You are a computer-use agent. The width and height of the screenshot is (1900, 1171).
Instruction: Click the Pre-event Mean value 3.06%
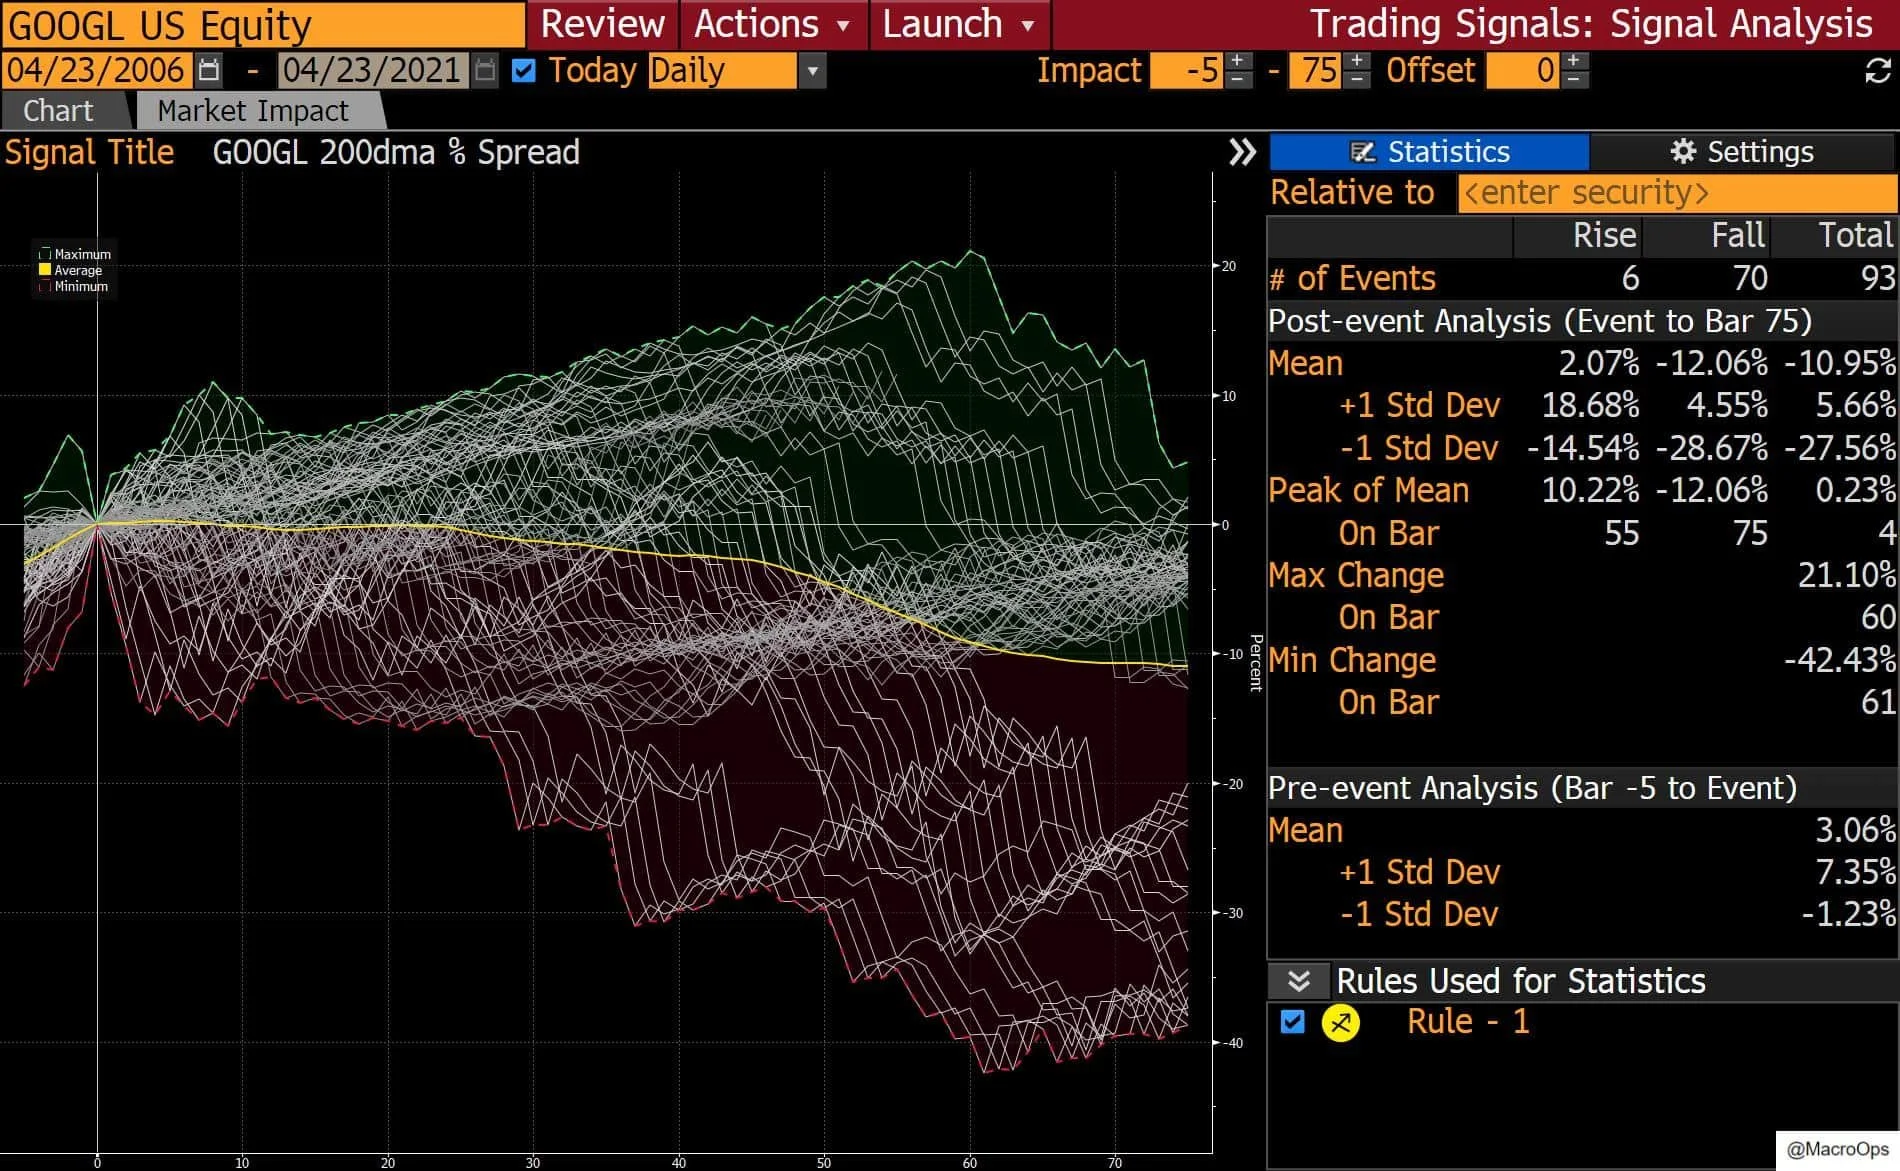point(1855,830)
